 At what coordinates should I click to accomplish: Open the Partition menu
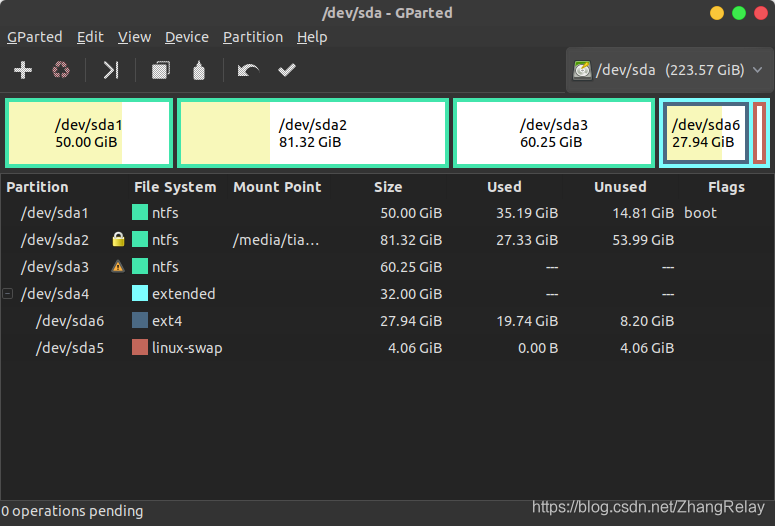pyautogui.click(x=253, y=37)
